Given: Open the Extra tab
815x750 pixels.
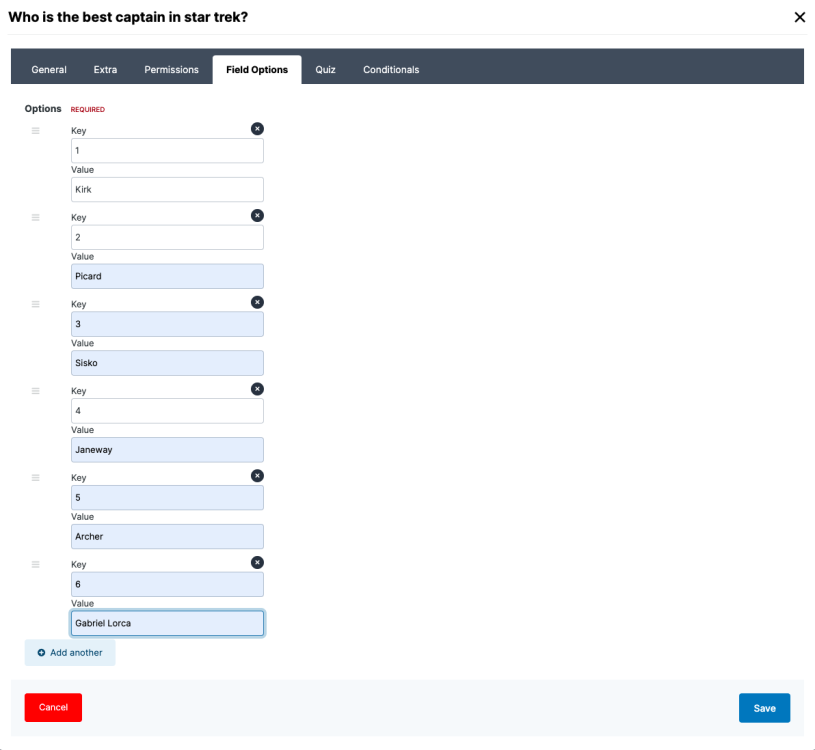Looking at the screenshot, I should (x=105, y=70).
